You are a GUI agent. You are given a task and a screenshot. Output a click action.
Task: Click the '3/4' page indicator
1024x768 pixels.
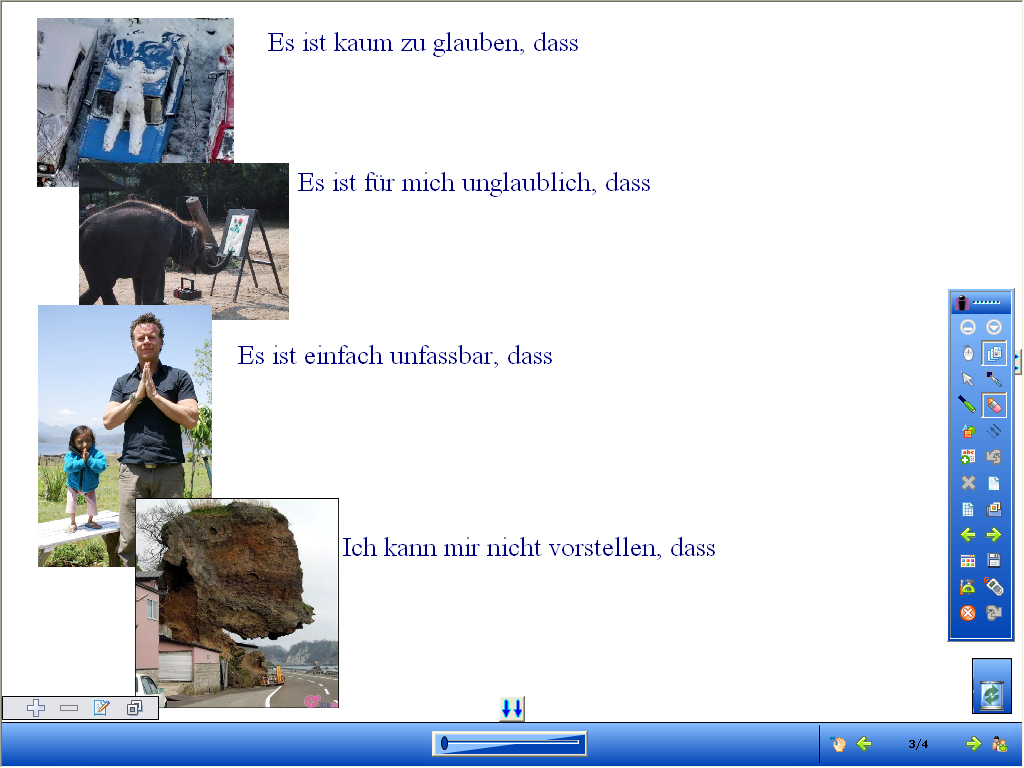click(918, 743)
